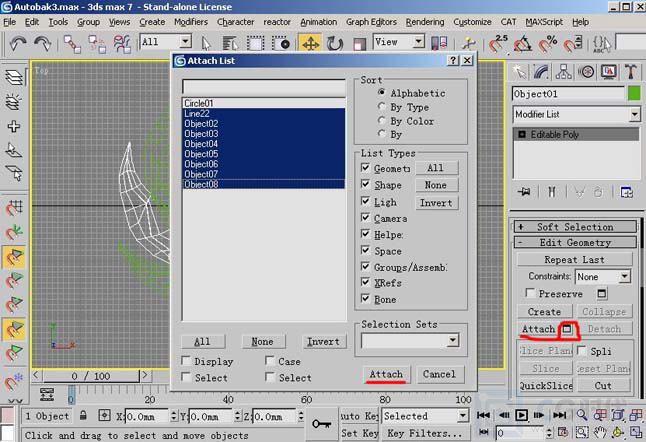Image resolution: width=646 pixels, height=442 pixels.
Task: Jump to the start frame
Action: (483, 415)
